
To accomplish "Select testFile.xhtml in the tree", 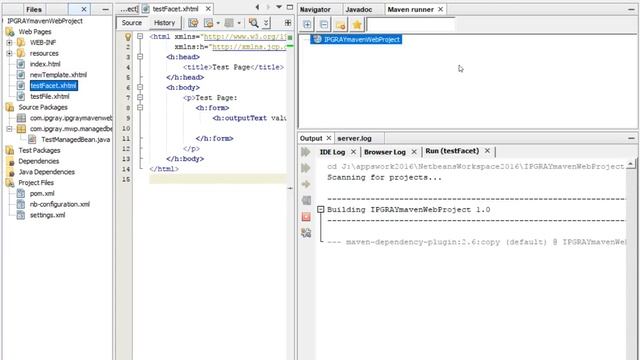I will point(50,97).
